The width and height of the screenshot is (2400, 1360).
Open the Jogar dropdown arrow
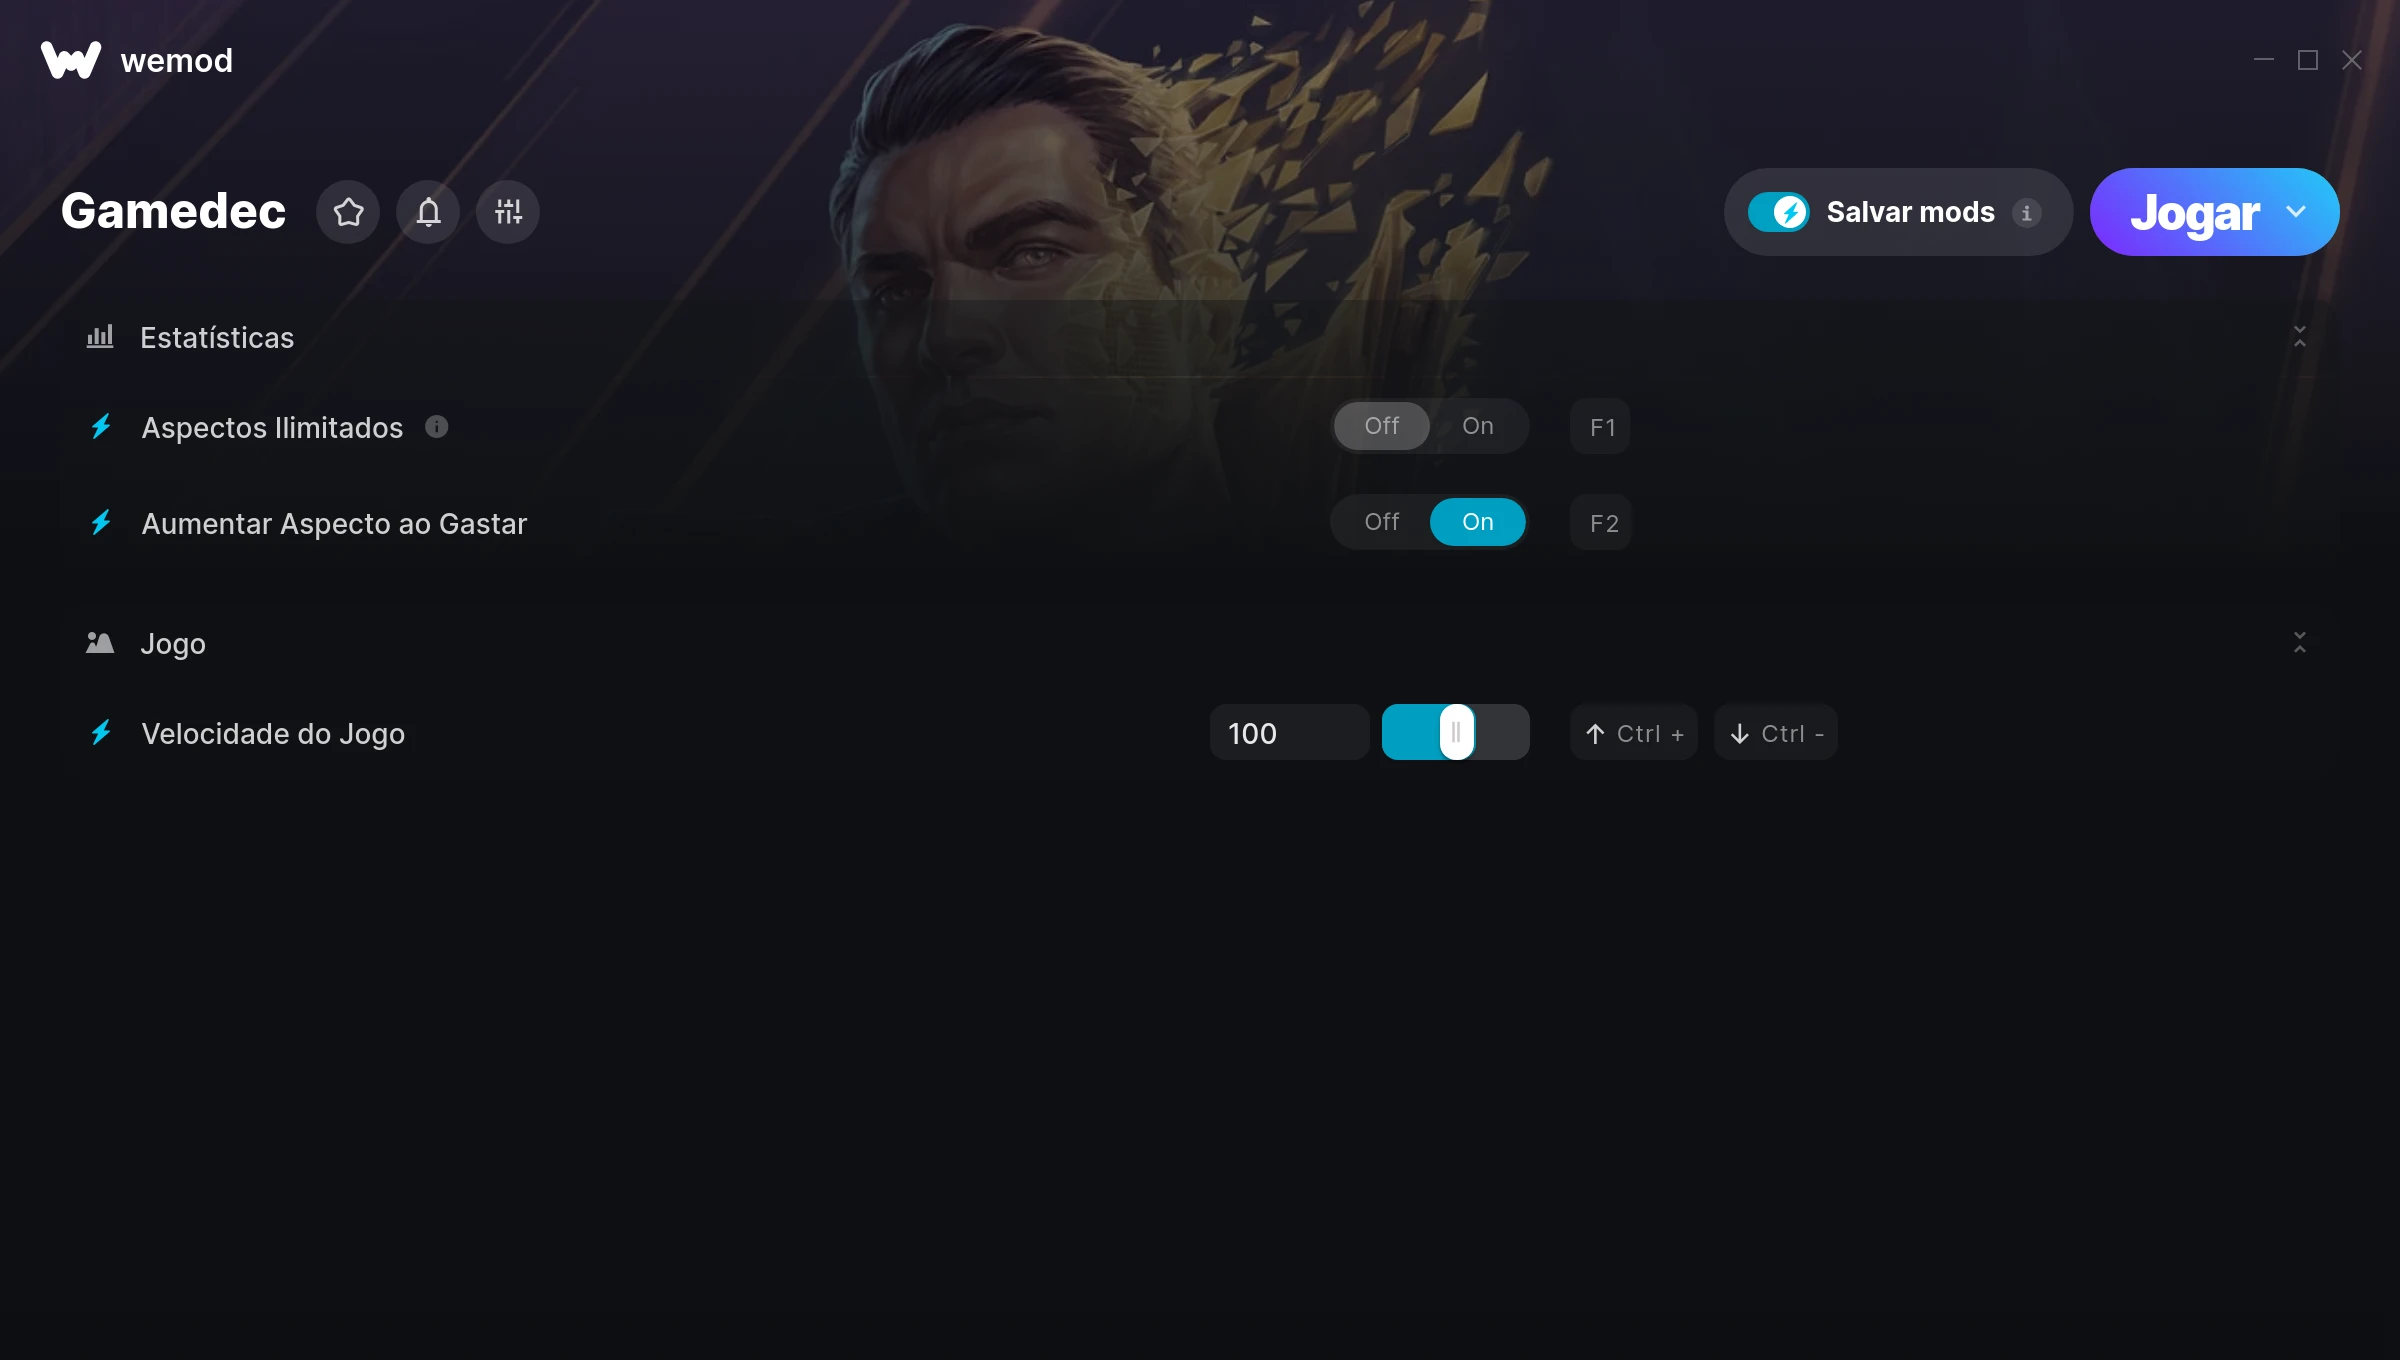point(2296,212)
